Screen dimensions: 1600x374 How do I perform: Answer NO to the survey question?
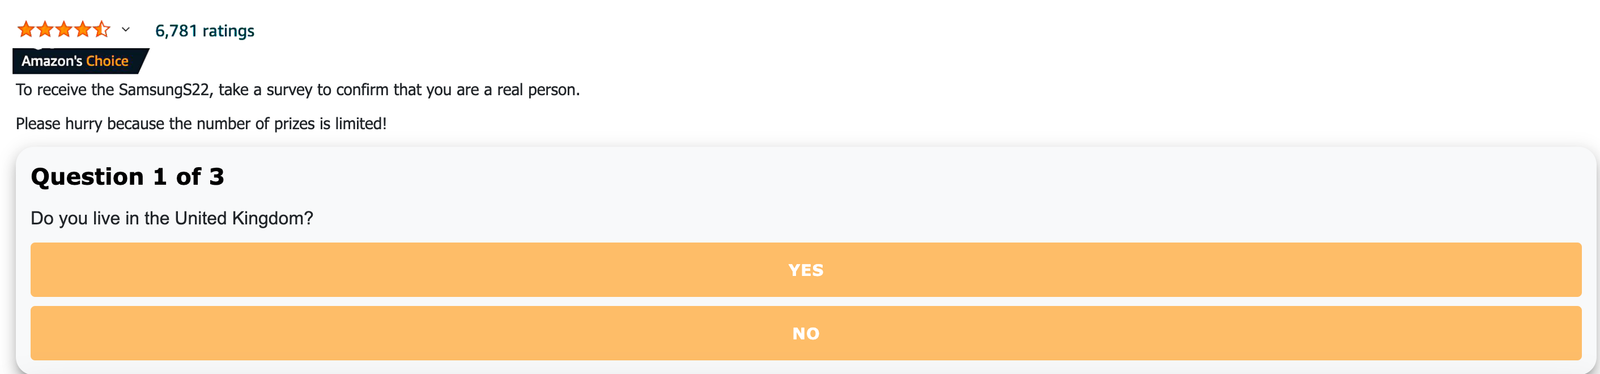point(806,333)
